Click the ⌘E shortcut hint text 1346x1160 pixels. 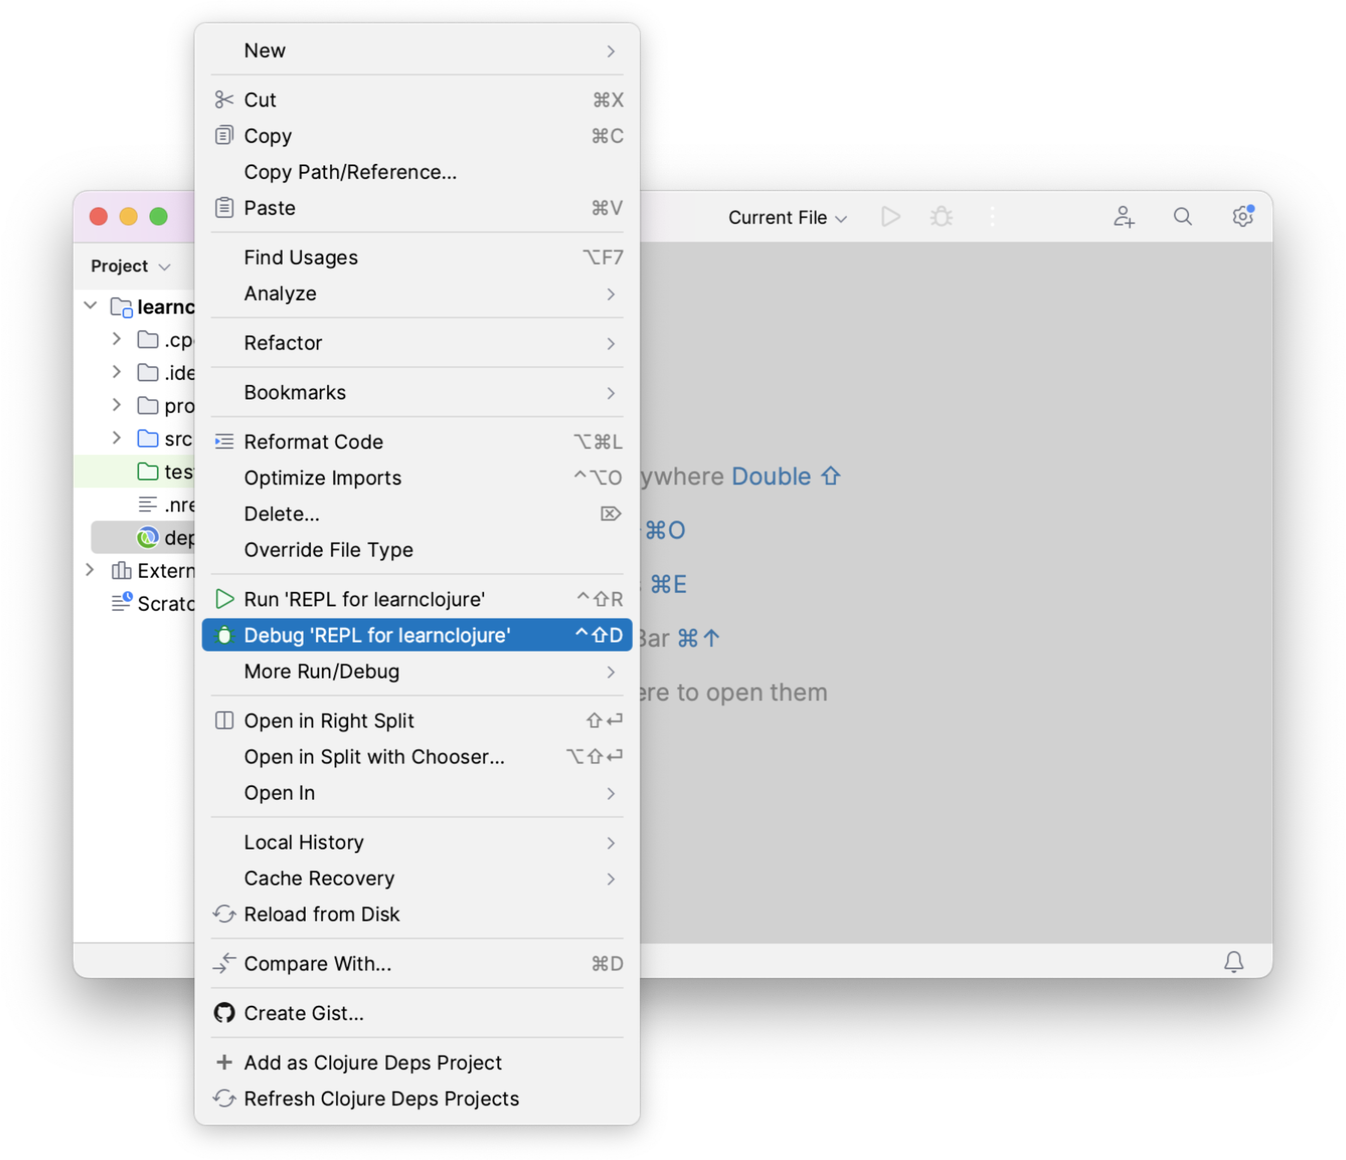pyautogui.click(x=668, y=584)
